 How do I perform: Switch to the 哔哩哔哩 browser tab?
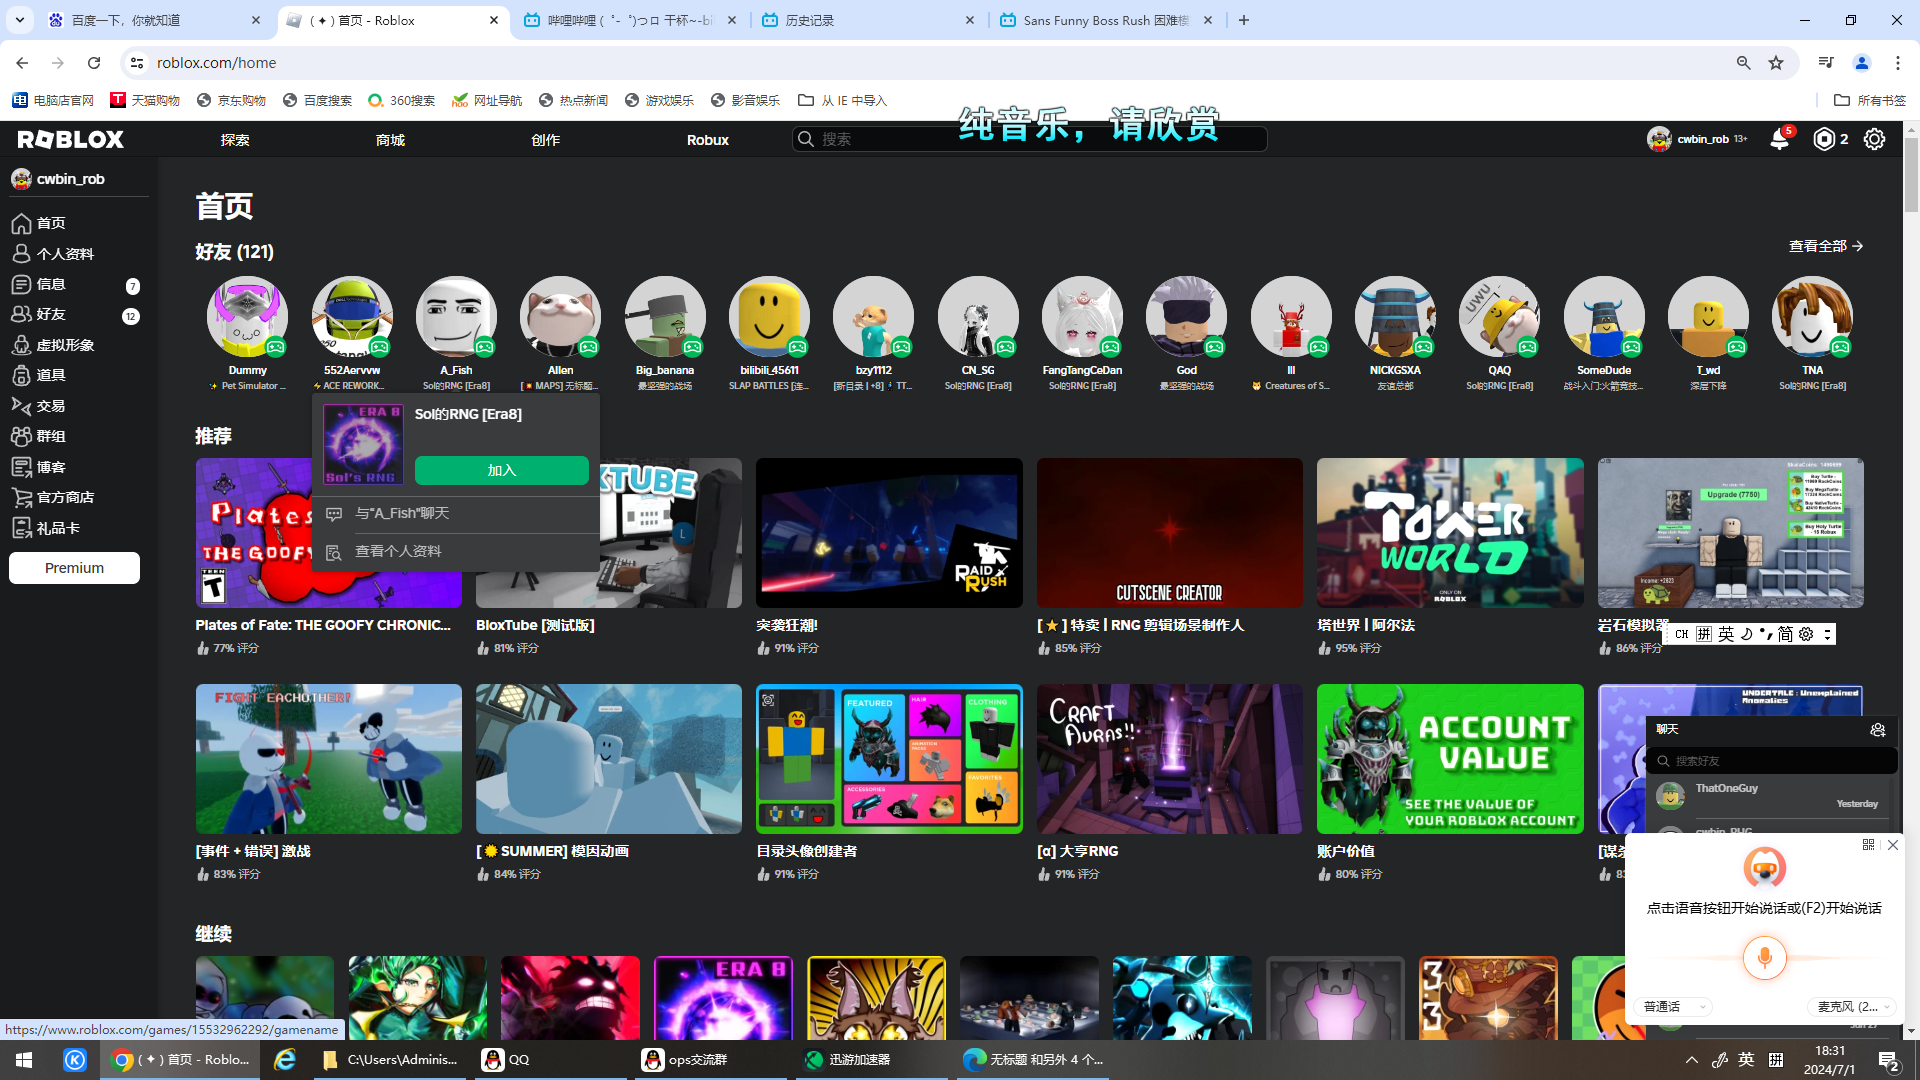(x=632, y=20)
